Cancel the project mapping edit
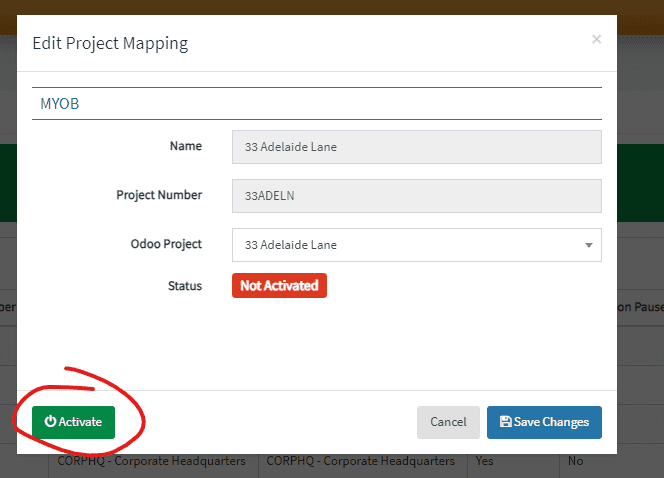 (448, 422)
